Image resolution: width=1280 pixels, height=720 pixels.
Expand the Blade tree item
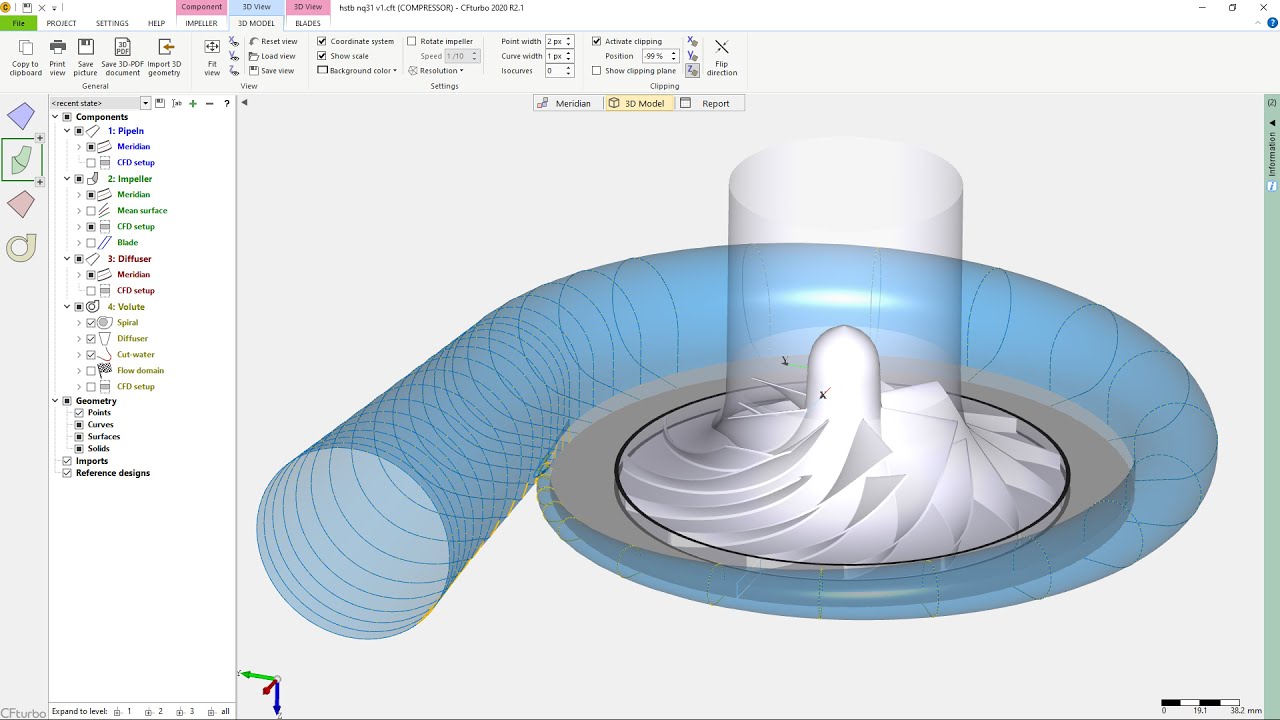point(79,243)
